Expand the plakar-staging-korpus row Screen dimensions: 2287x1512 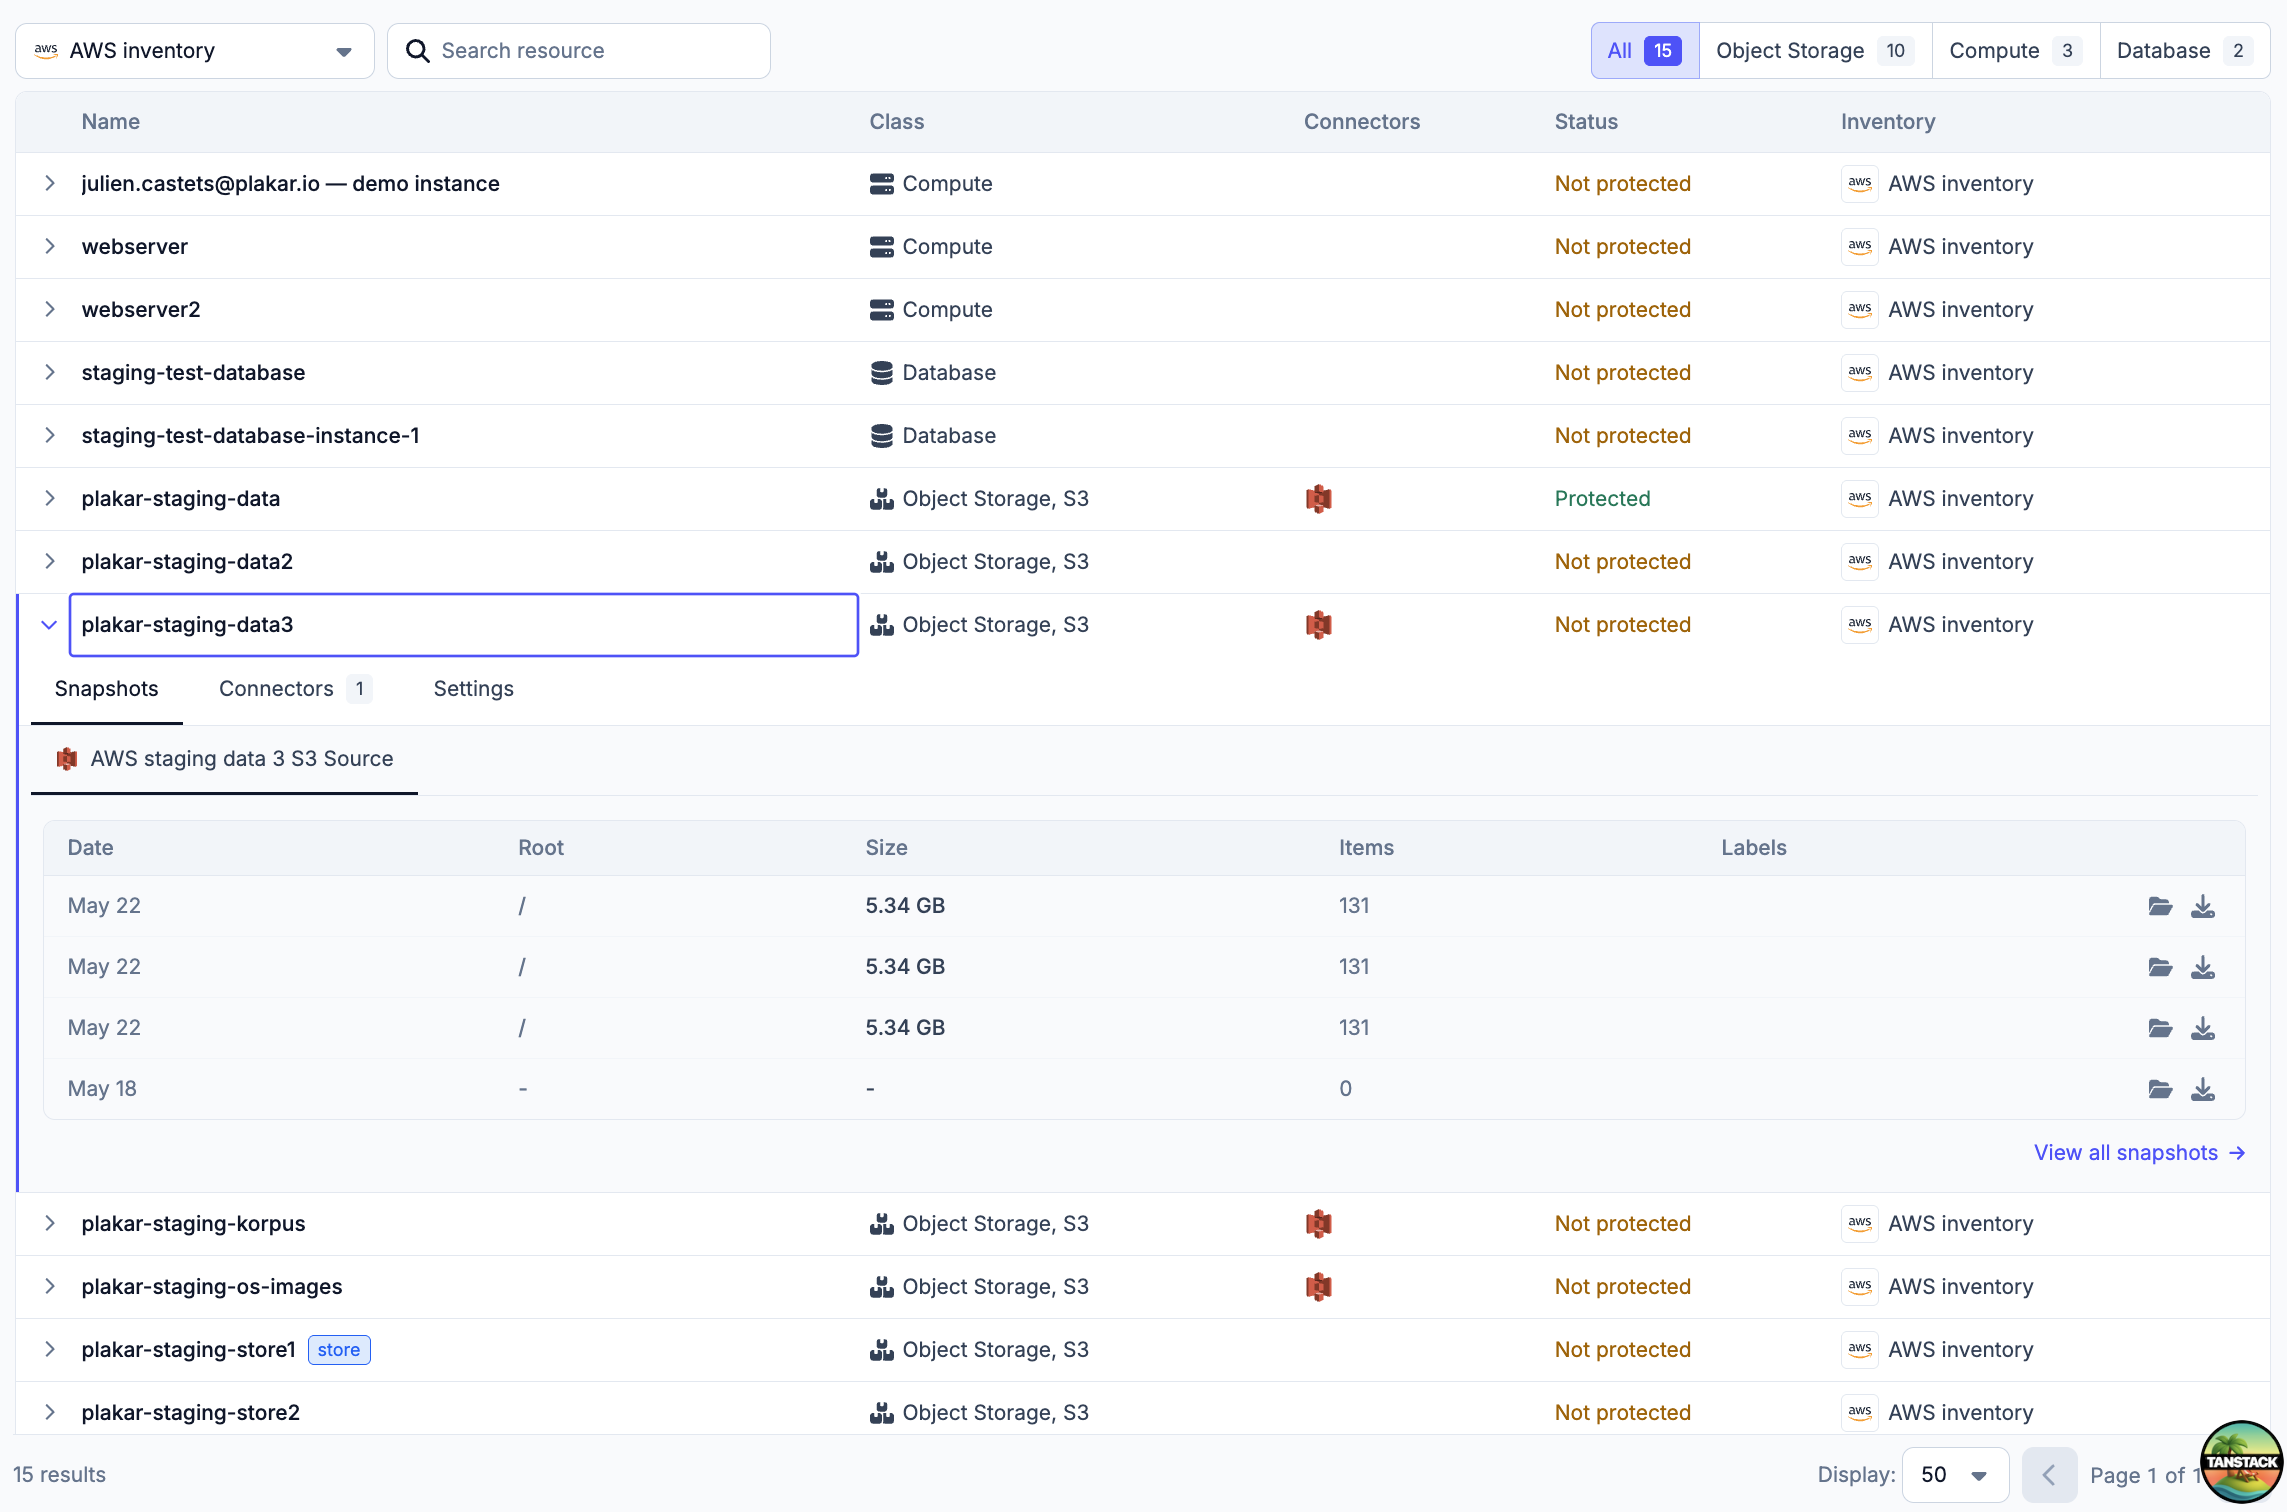(49, 1224)
